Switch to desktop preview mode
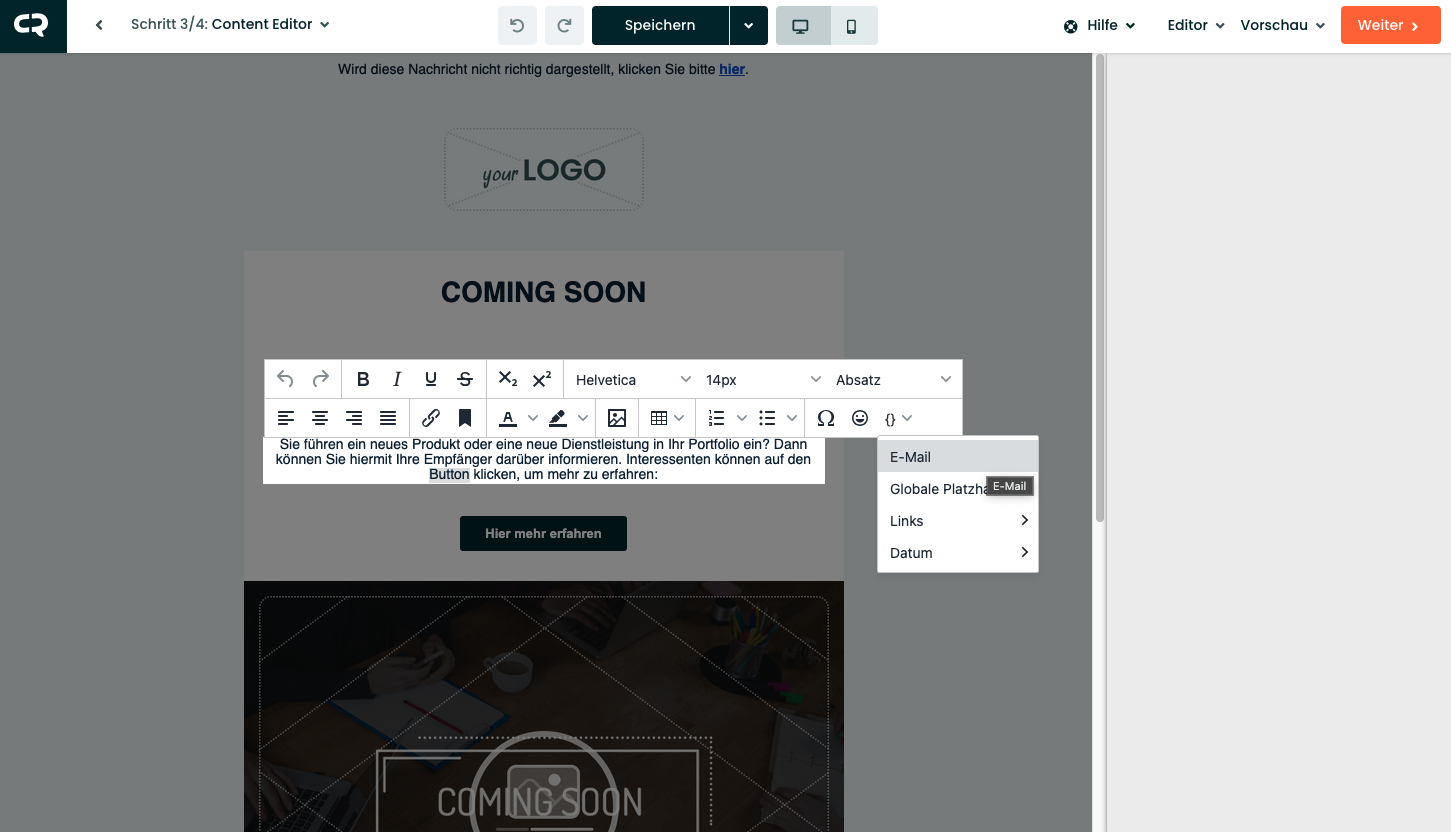 [x=801, y=26]
